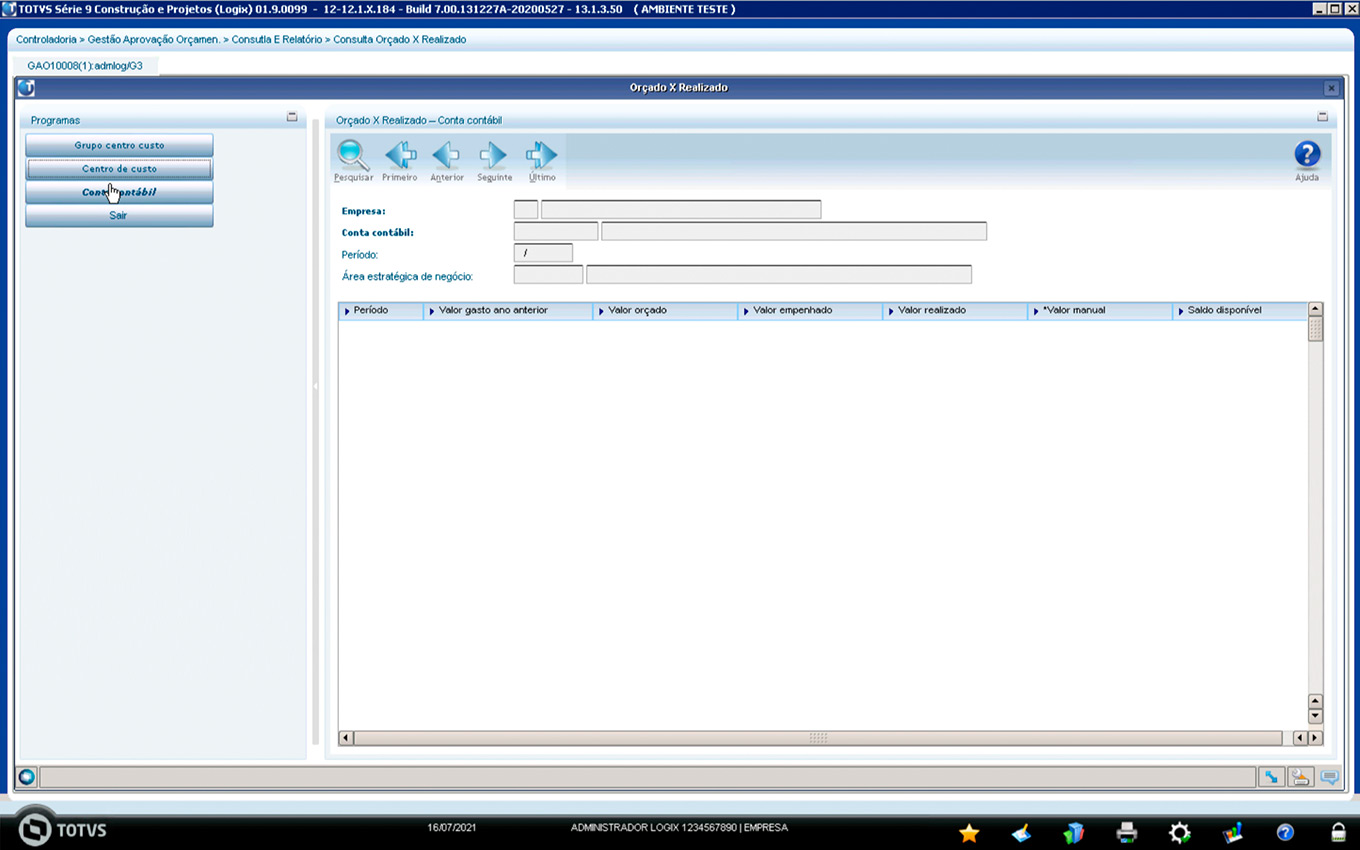
Task: Click the yellow star favorites icon
Action: pyautogui.click(x=969, y=832)
